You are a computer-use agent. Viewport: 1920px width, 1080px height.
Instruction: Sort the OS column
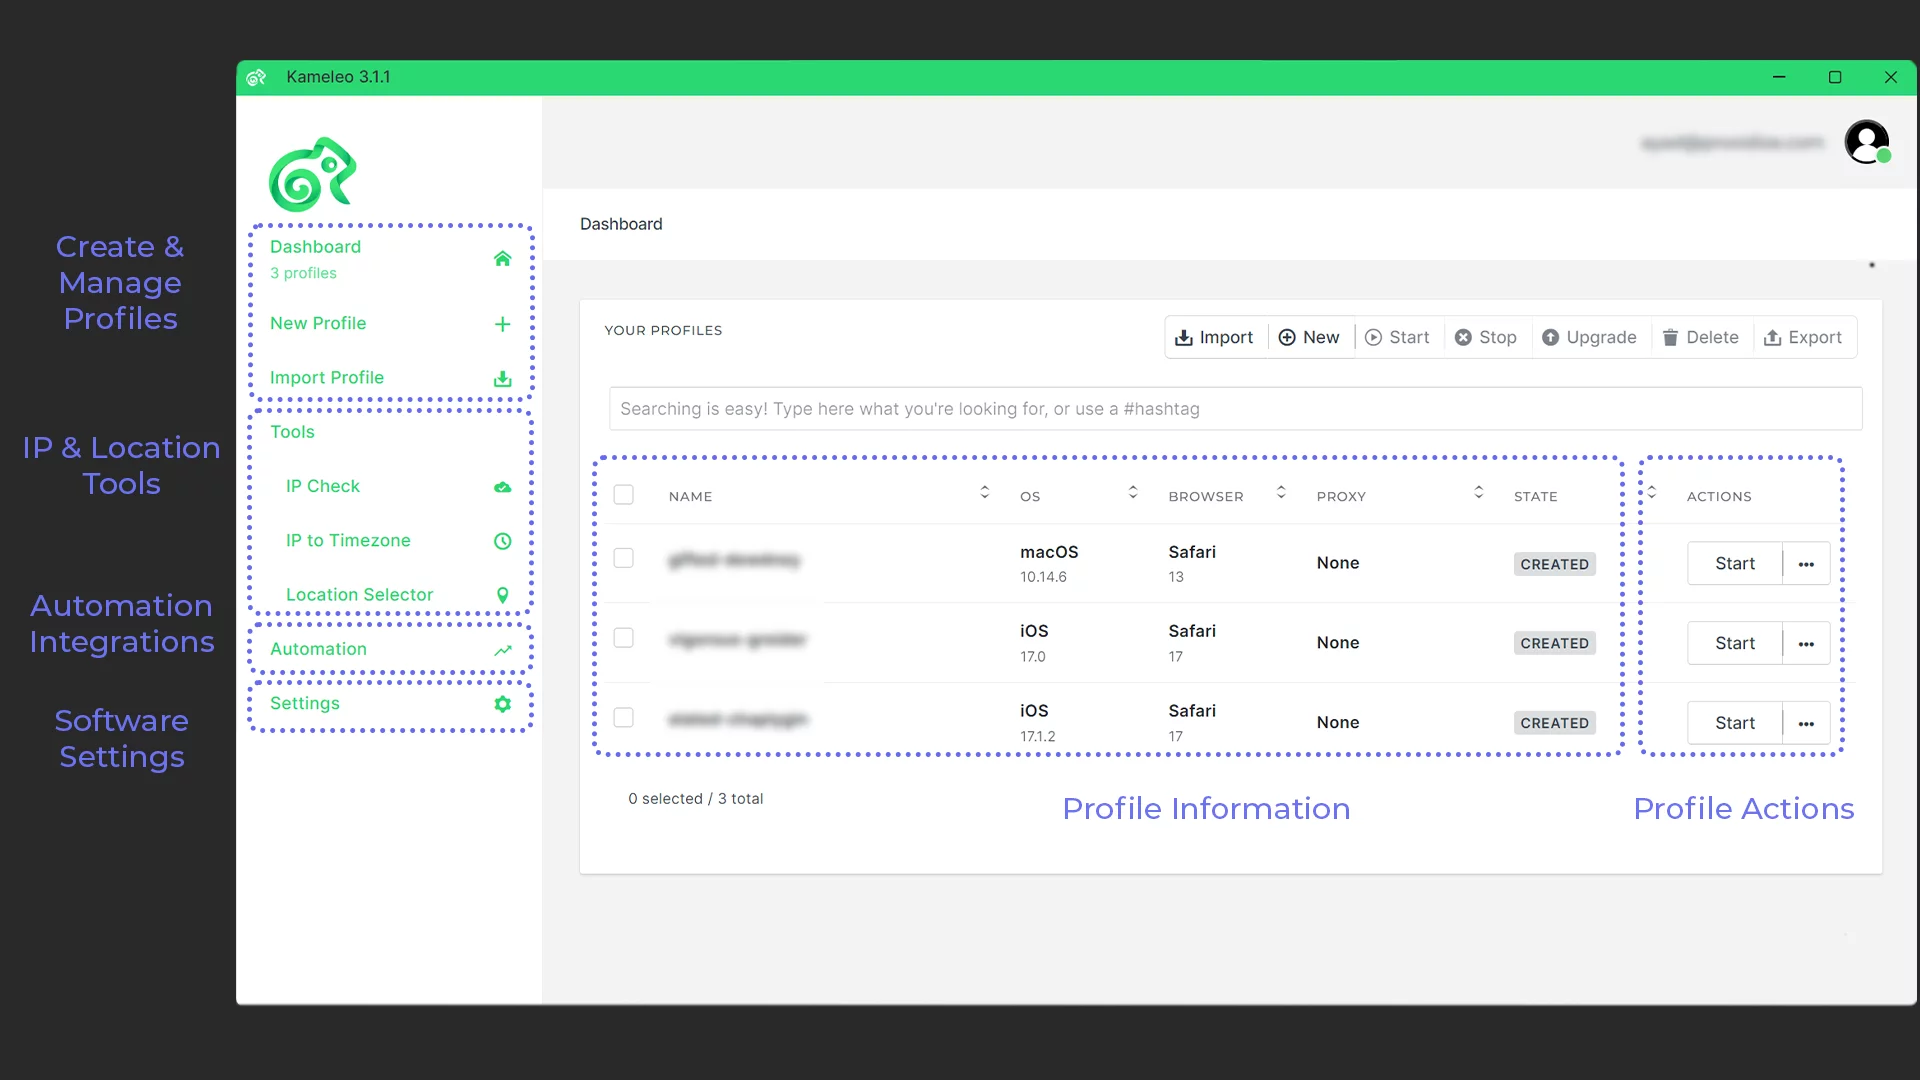(1132, 492)
